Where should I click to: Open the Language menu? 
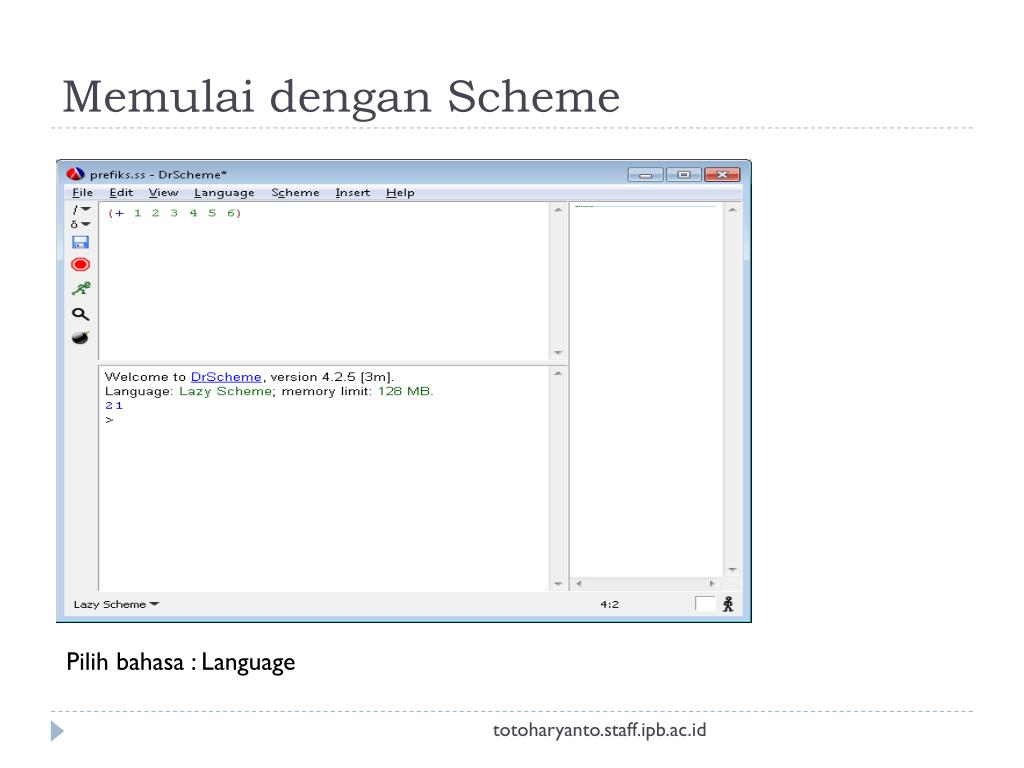(x=224, y=193)
